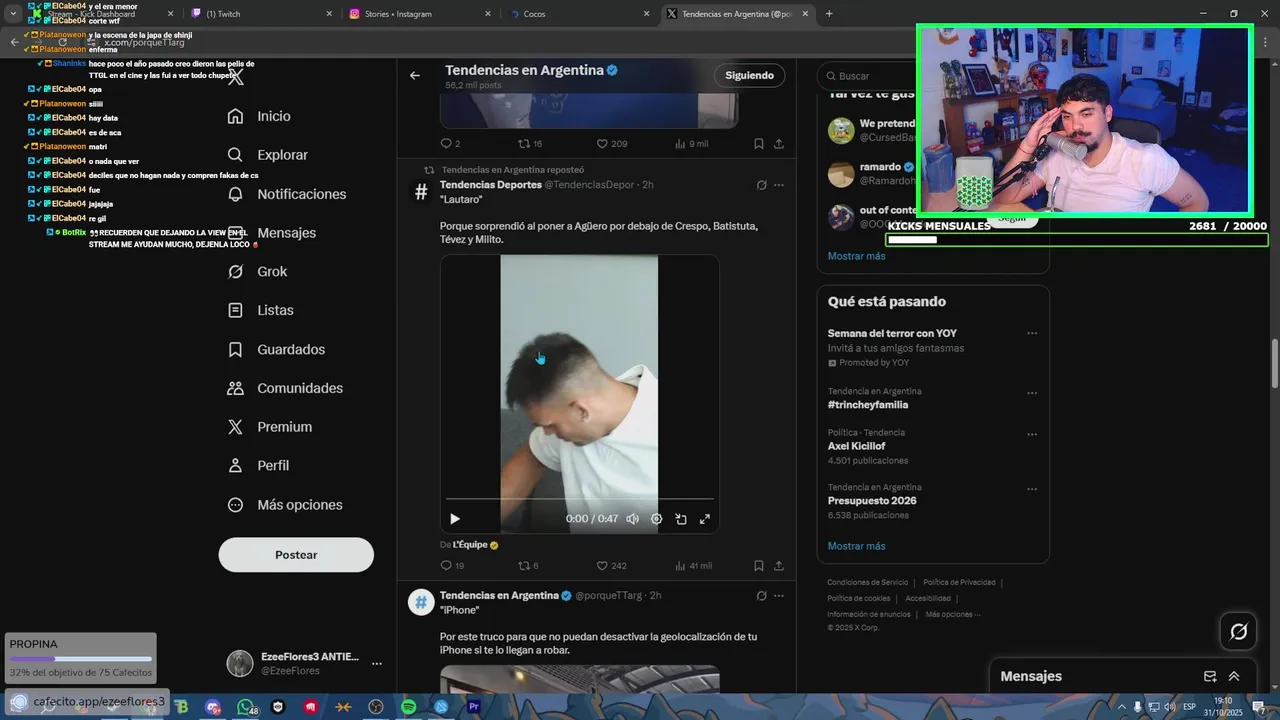Open Grok actions on the iPhone post
This screenshot has width=1280, height=720.
pyautogui.click(x=761, y=596)
